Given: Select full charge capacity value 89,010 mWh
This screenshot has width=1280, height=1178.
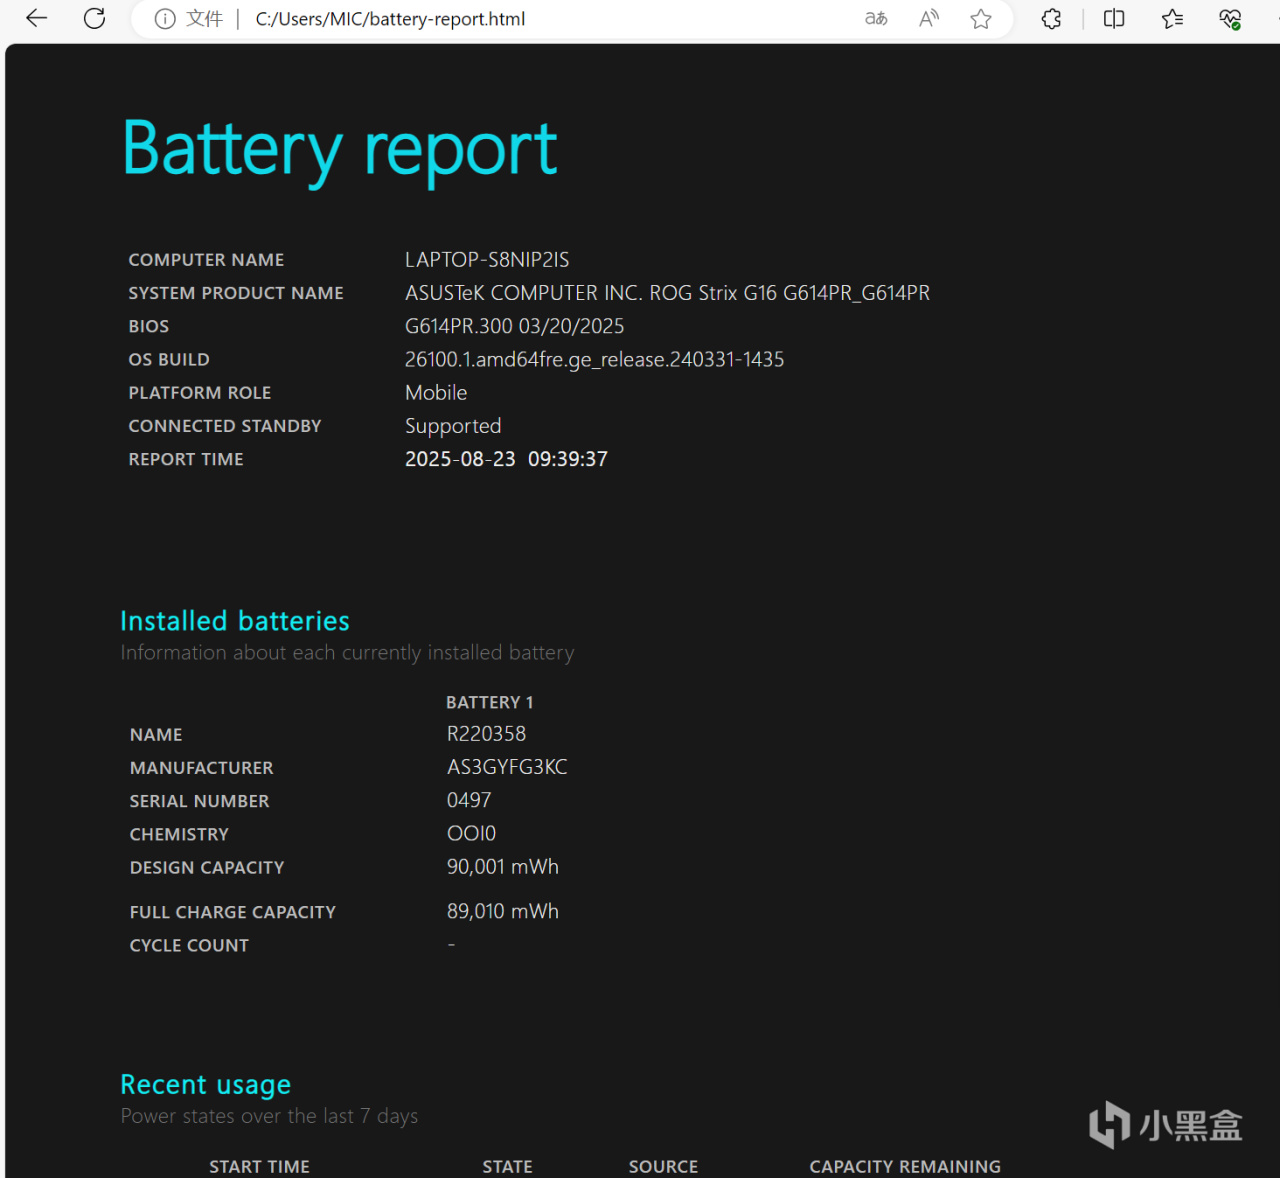Looking at the screenshot, I should point(503,912).
